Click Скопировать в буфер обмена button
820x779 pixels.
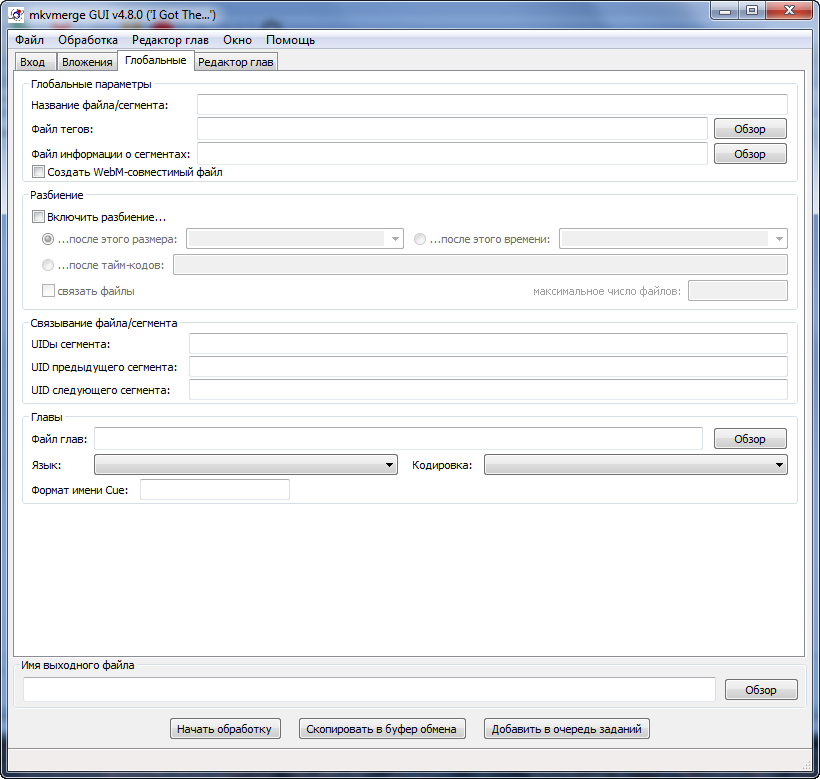pos(382,729)
